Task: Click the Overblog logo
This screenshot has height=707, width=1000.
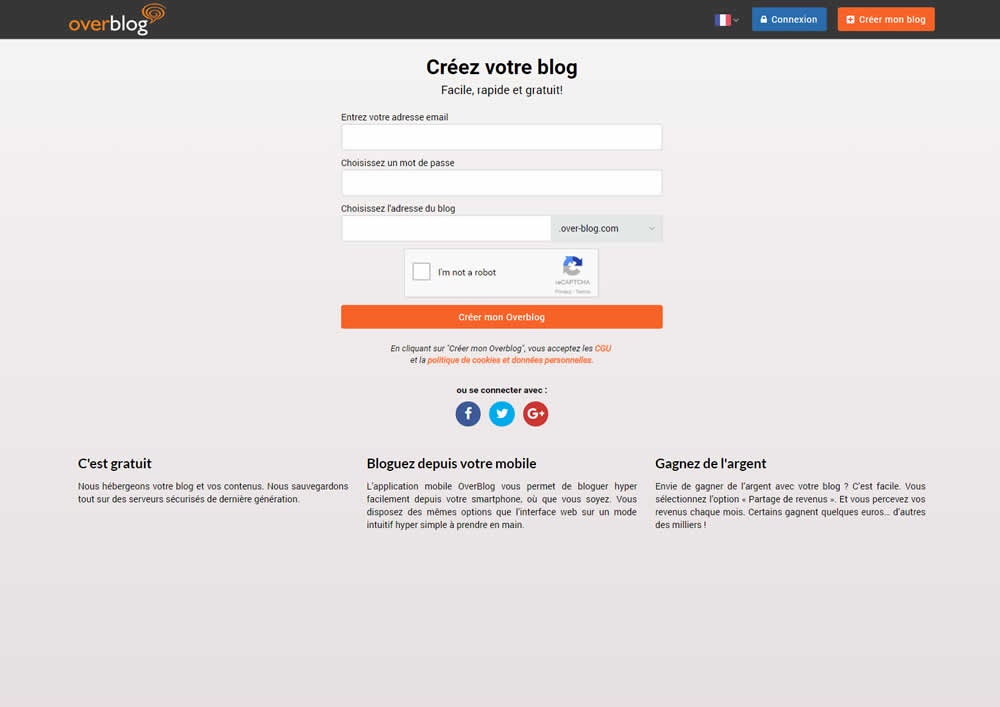Action: pyautogui.click(x=117, y=19)
